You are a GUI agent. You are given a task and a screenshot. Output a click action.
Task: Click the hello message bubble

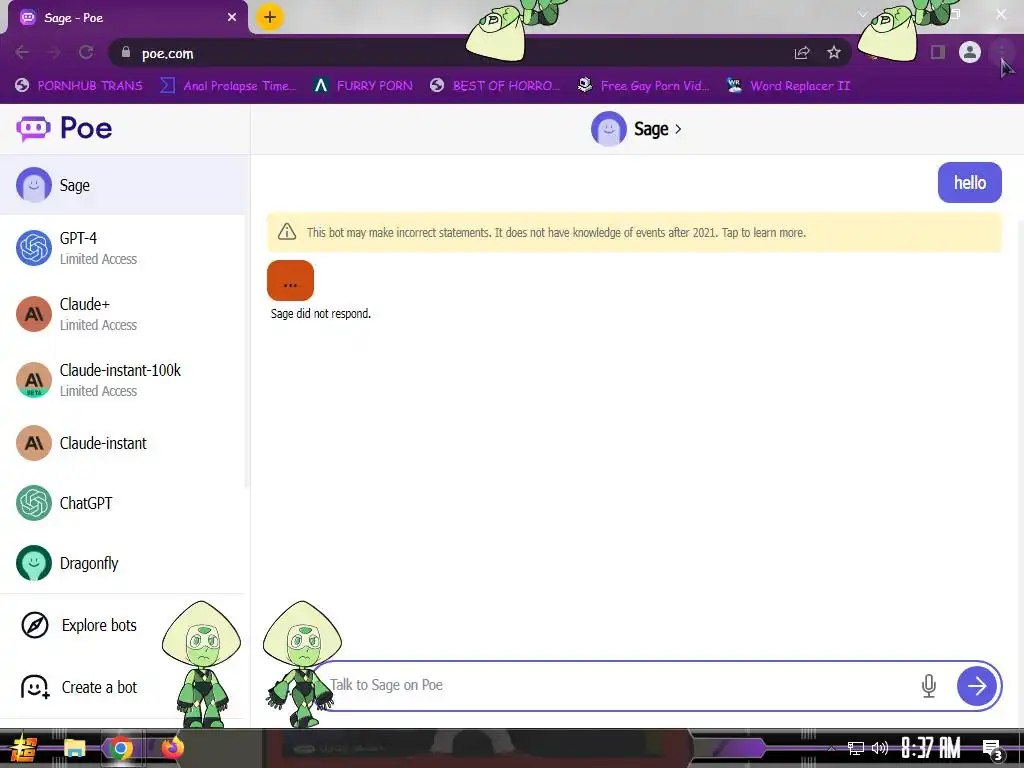[969, 183]
